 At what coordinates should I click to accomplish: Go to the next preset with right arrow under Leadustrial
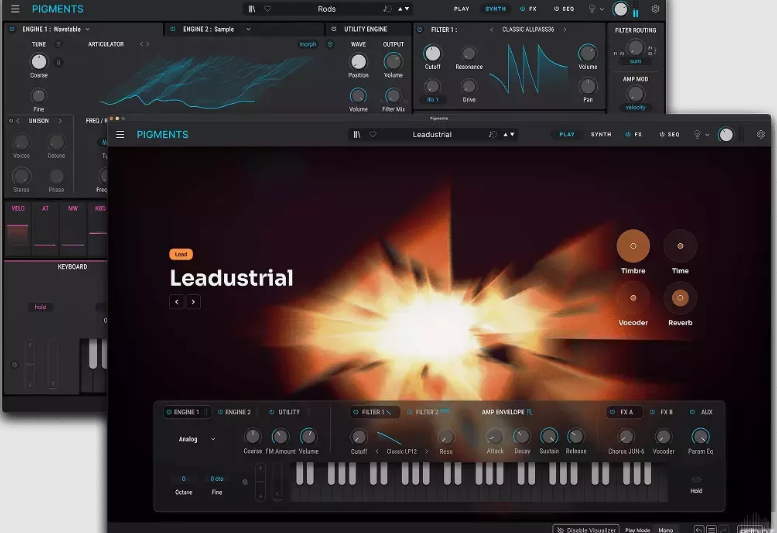[x=193, y=302]
